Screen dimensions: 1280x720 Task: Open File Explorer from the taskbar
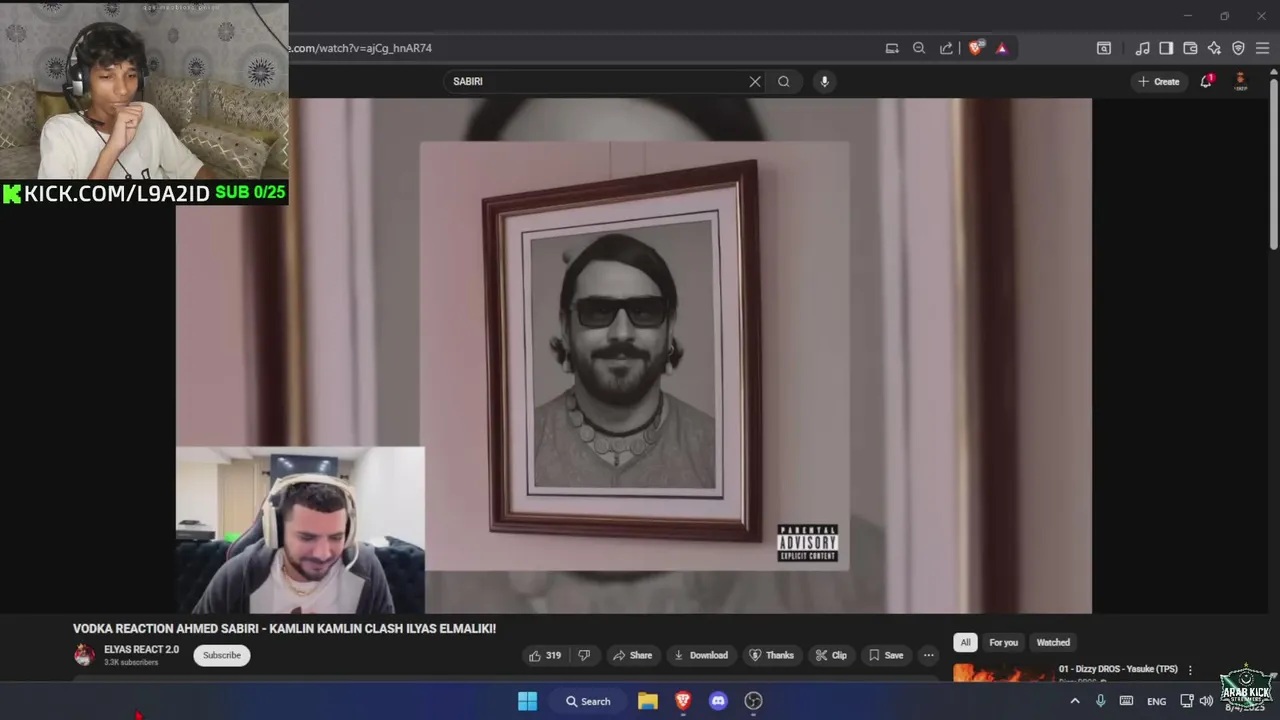(x=648, y=701)
